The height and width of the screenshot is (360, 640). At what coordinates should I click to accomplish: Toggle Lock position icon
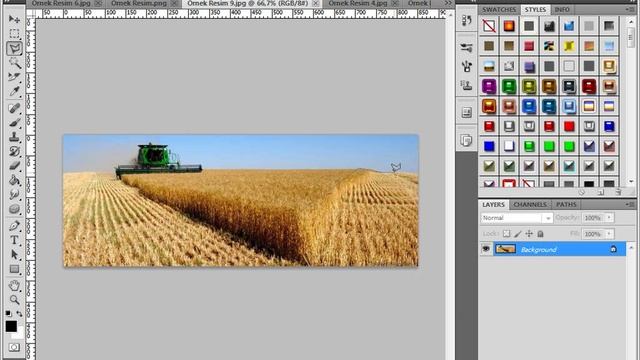pyautogui.click(x=529, y=234)
